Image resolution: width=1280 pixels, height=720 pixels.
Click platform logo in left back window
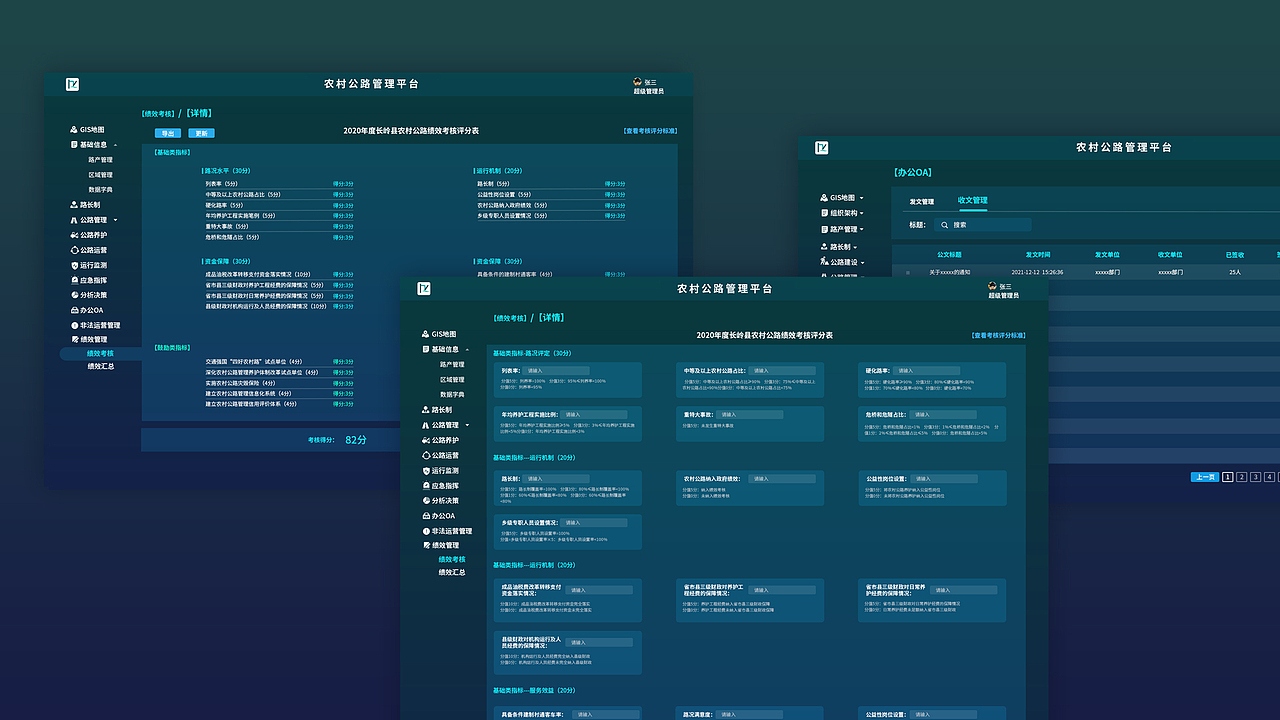point(72,85)
